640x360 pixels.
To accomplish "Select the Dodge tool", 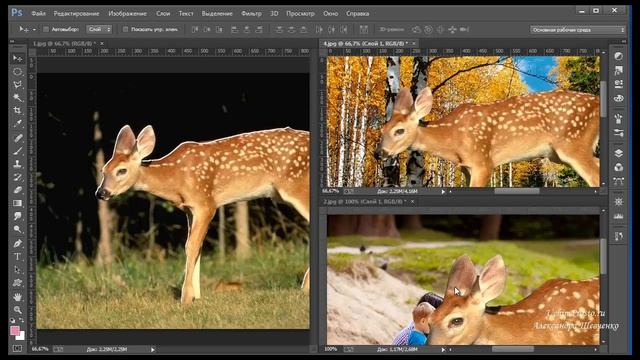I will point(17,229).
